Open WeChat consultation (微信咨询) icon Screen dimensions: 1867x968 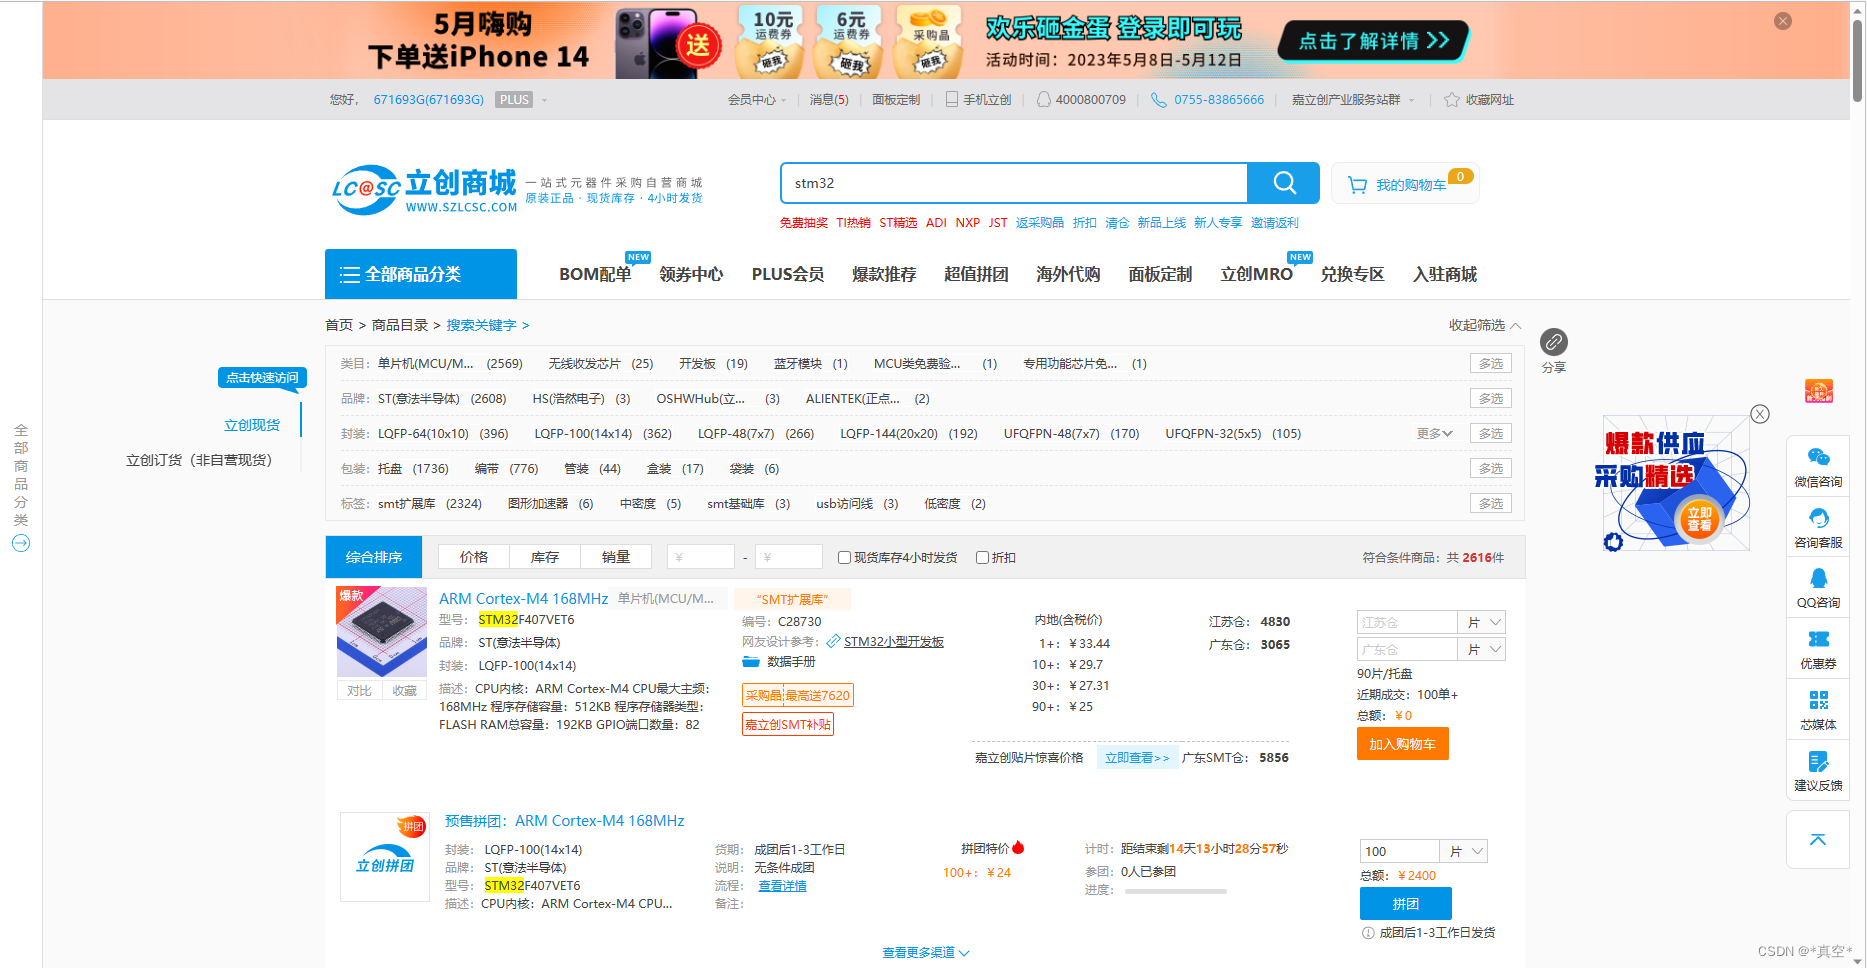tap(1818, 458)
